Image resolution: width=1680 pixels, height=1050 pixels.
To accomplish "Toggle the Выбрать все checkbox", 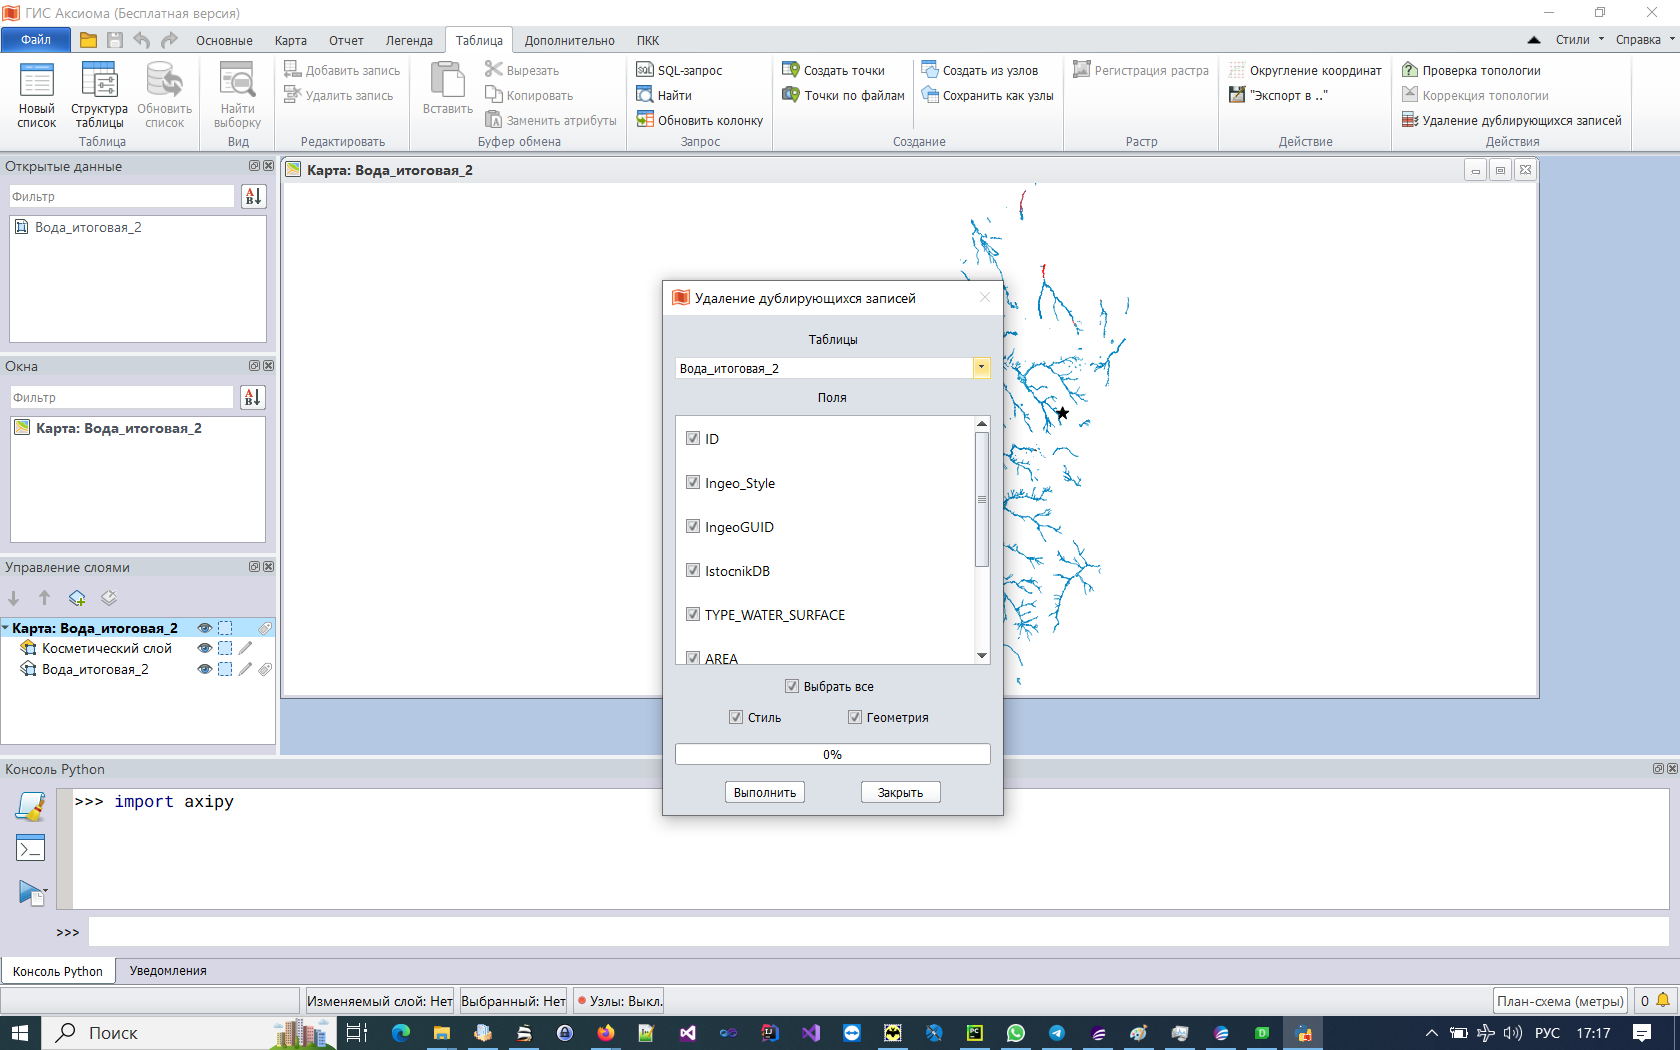I will coord(792,686).
